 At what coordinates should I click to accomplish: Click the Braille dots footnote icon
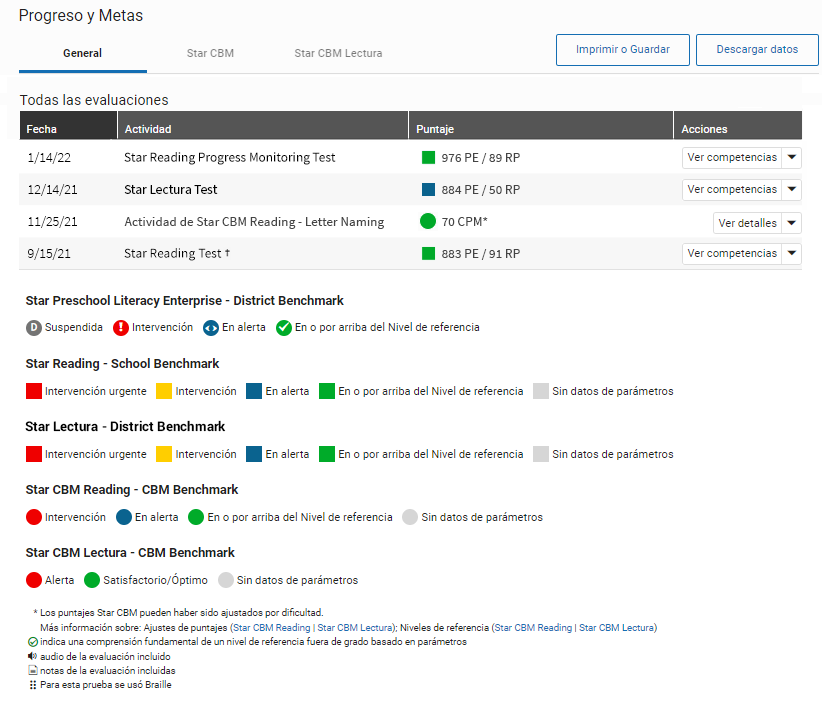(x=33, y=685)
